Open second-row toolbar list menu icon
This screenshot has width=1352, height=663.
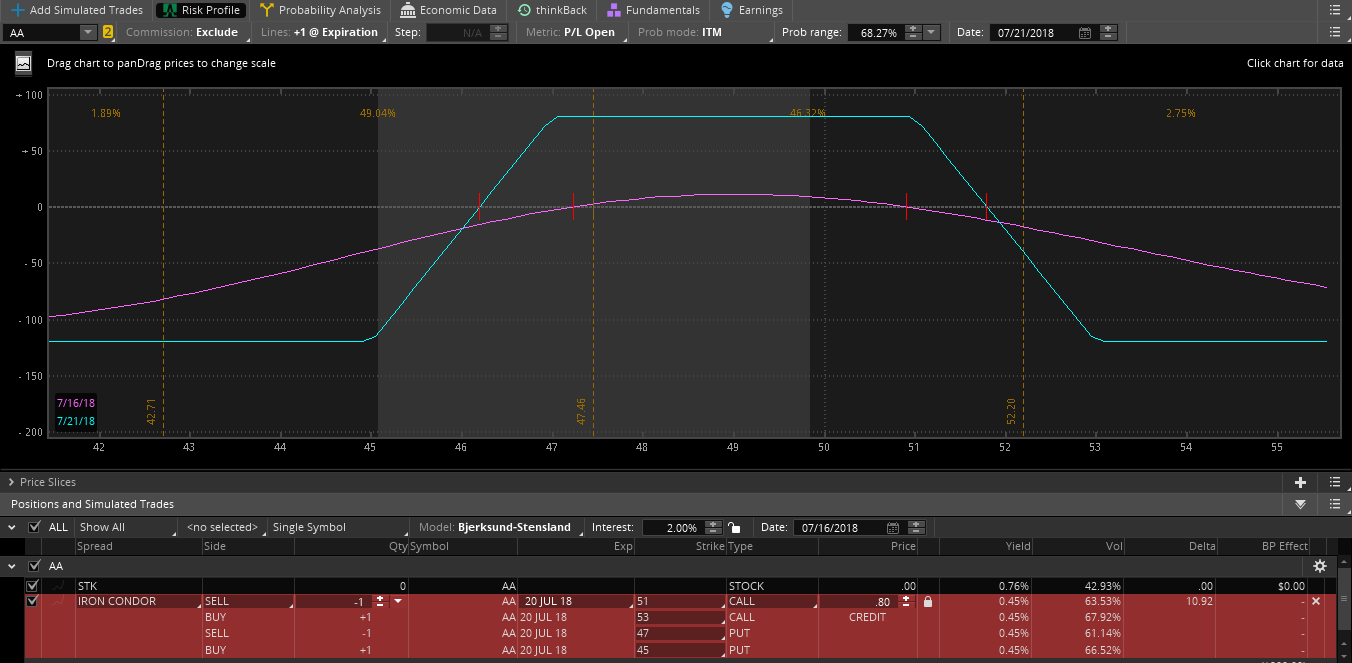tap(1335, 32)
